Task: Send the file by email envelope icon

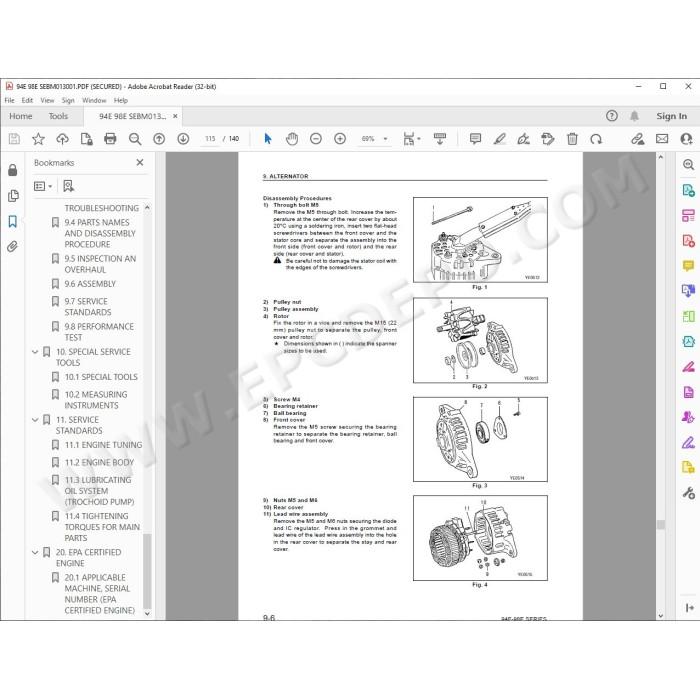Action: click(x=662, y=139)
